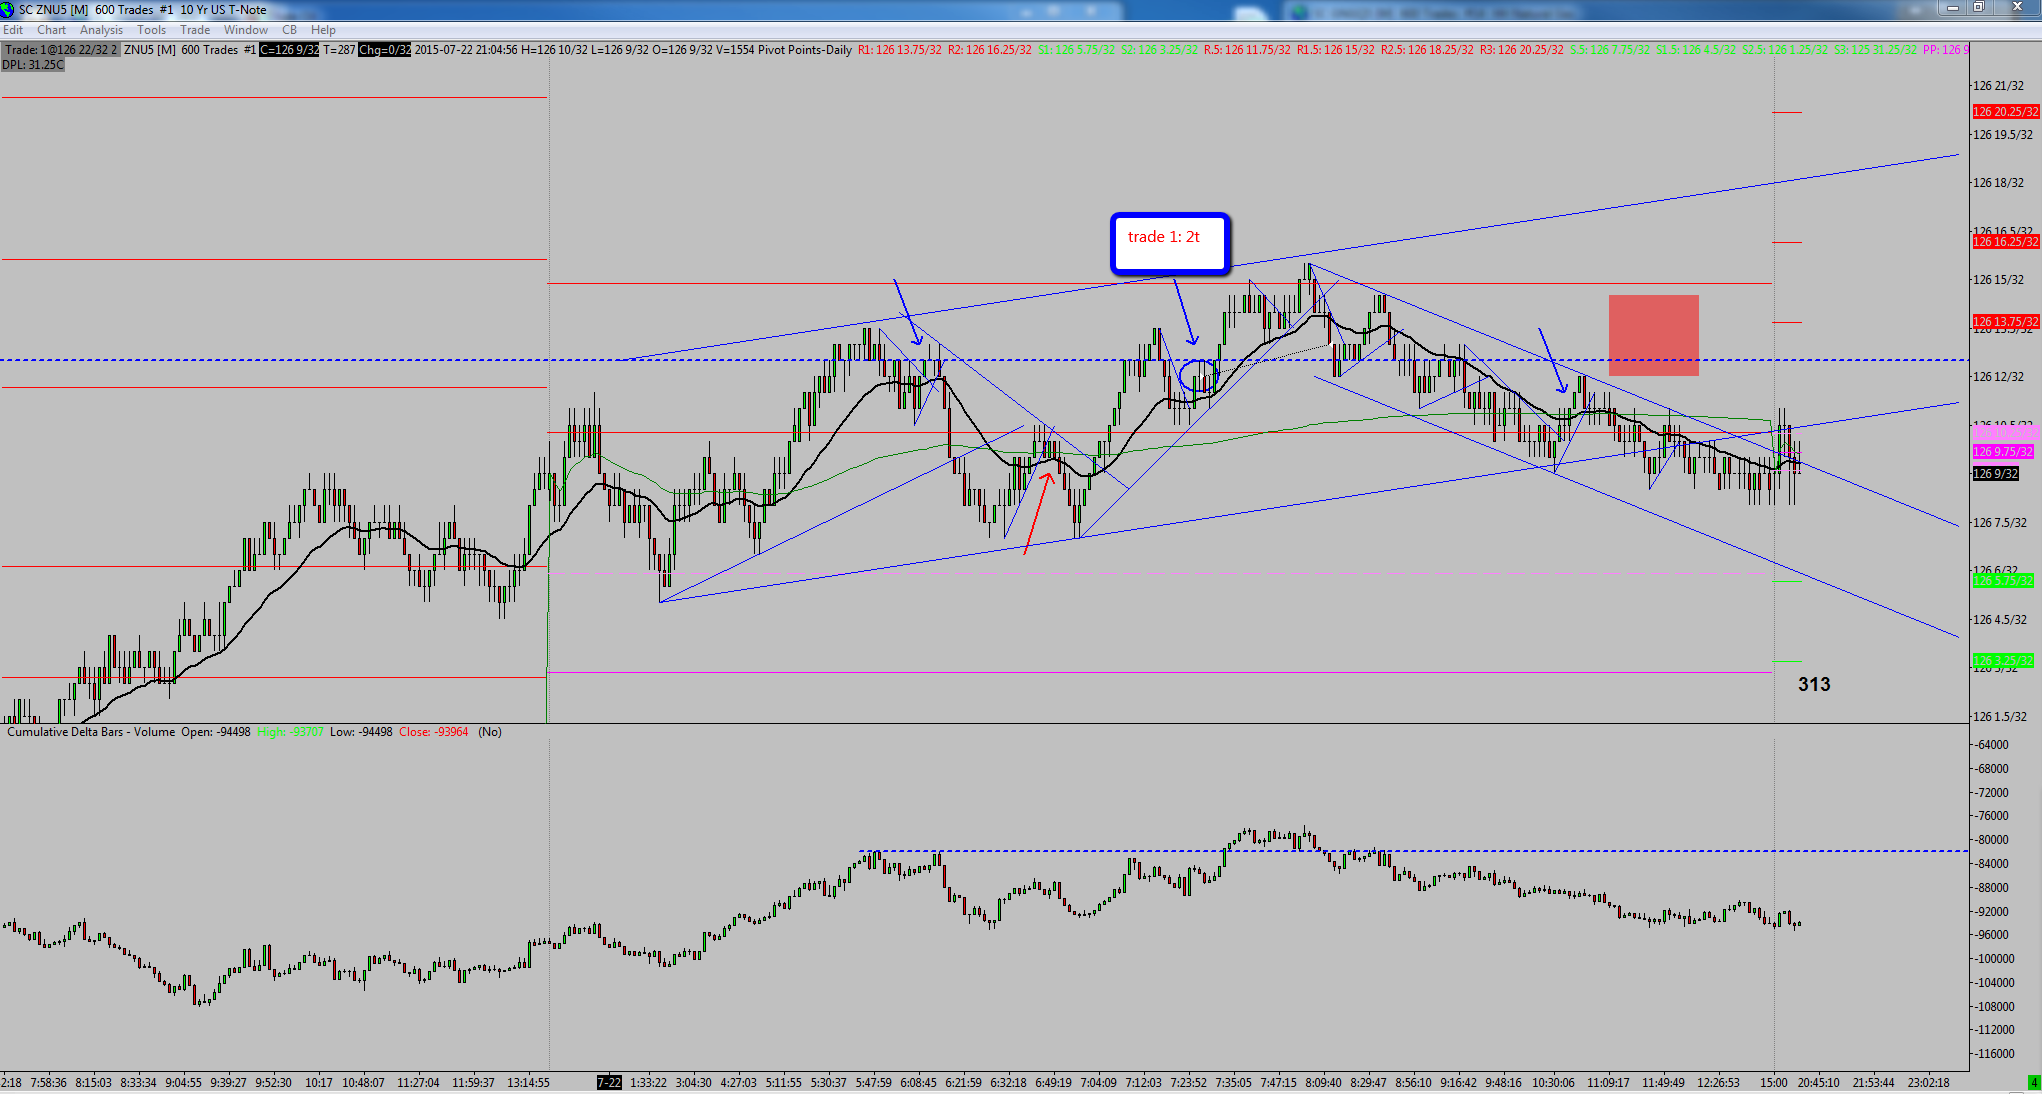Click the '13:14:55' time label on the time axis
This screenshot has height=1094, width=2042.
click(528, 1083)
